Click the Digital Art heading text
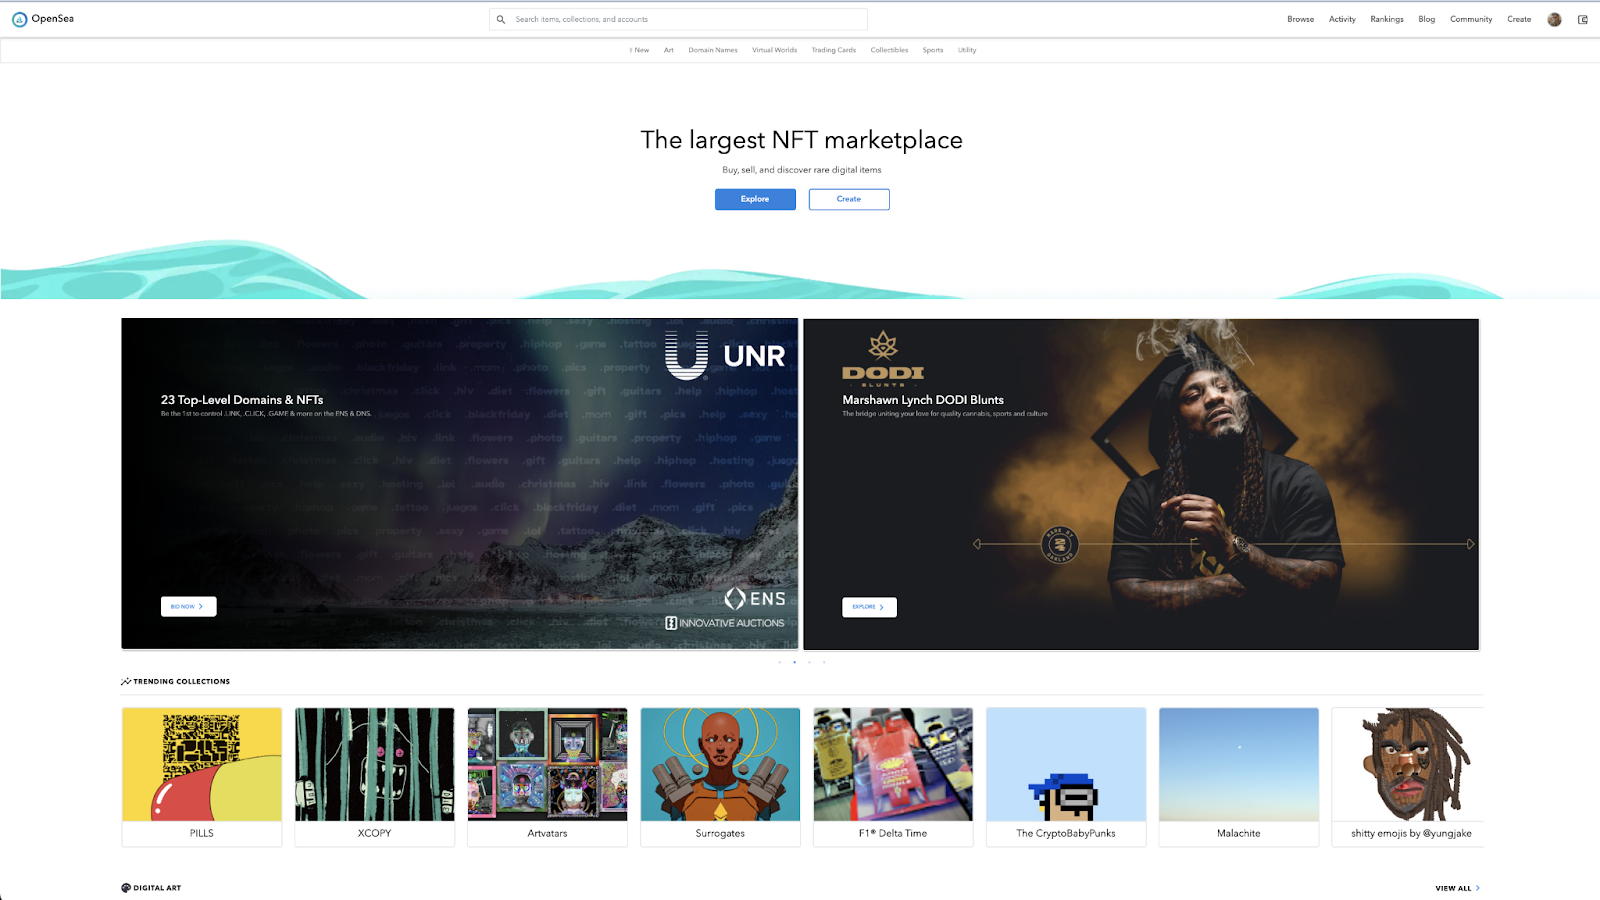The image size is (1600, 900). (158, 888)
